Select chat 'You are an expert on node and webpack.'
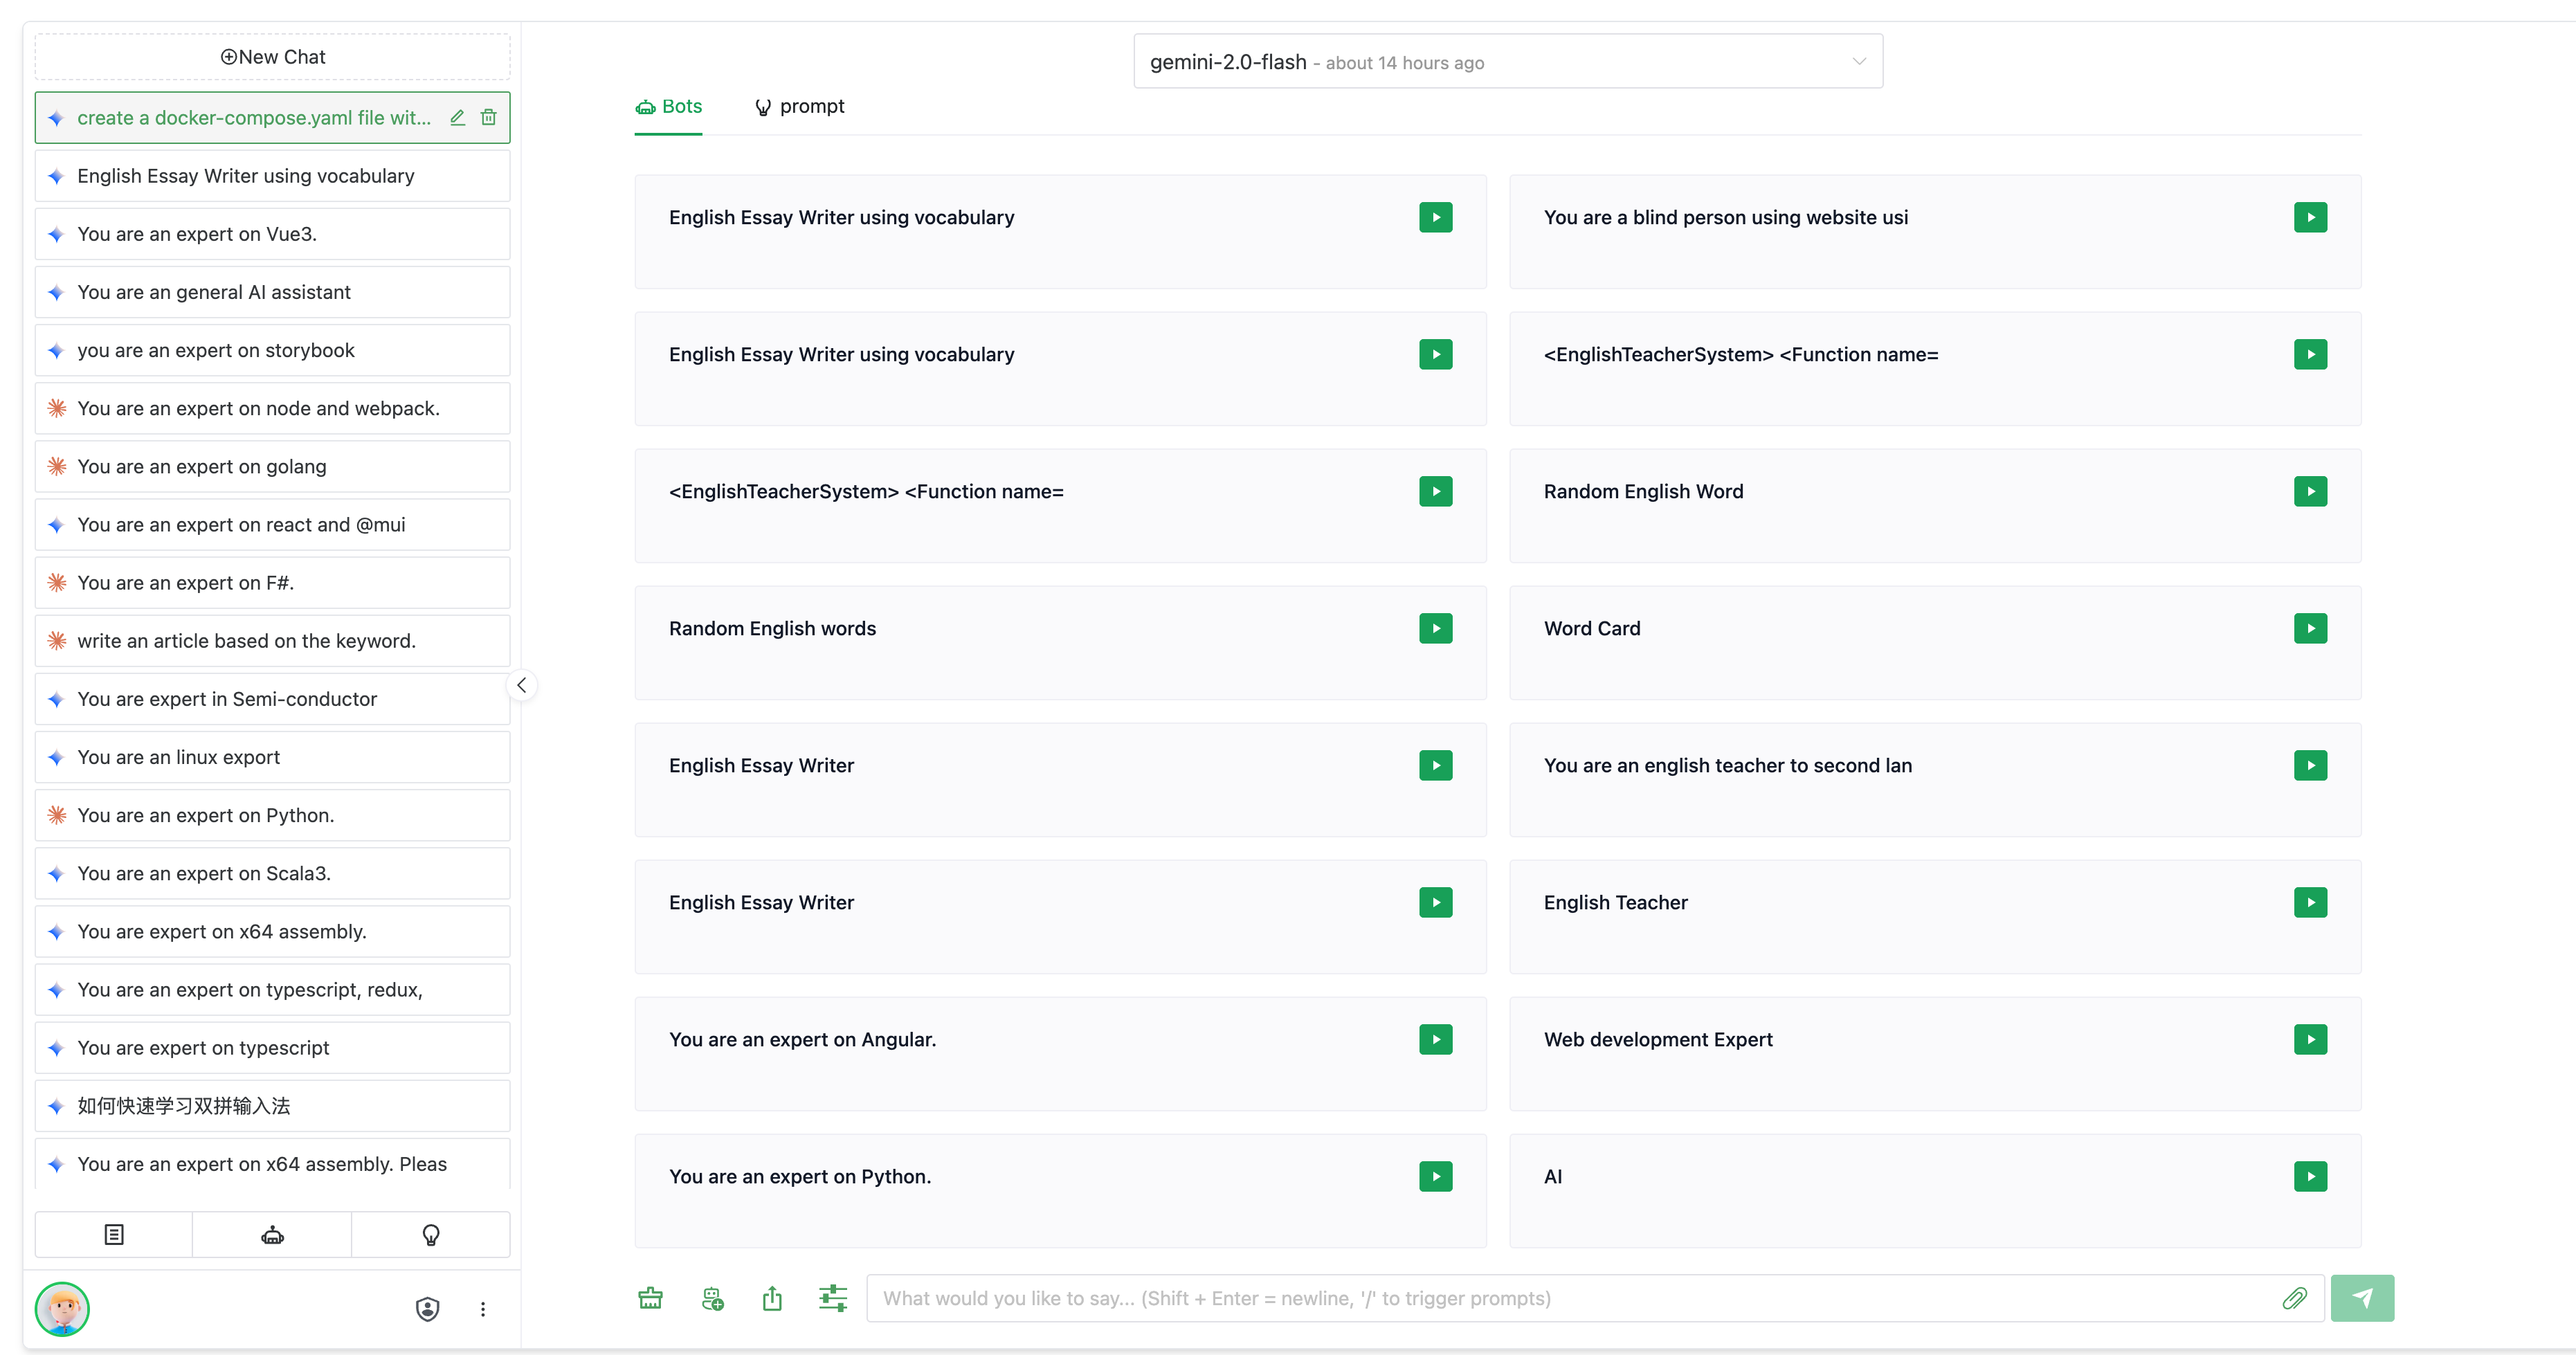 [x=273, y=408]
